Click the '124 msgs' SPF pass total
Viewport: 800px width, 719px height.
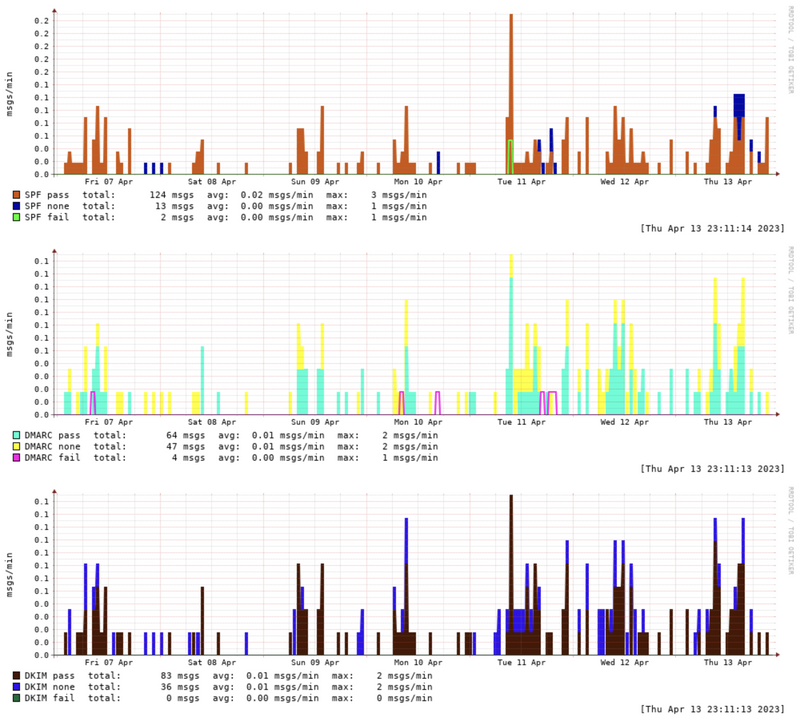(x=172, y=195)
